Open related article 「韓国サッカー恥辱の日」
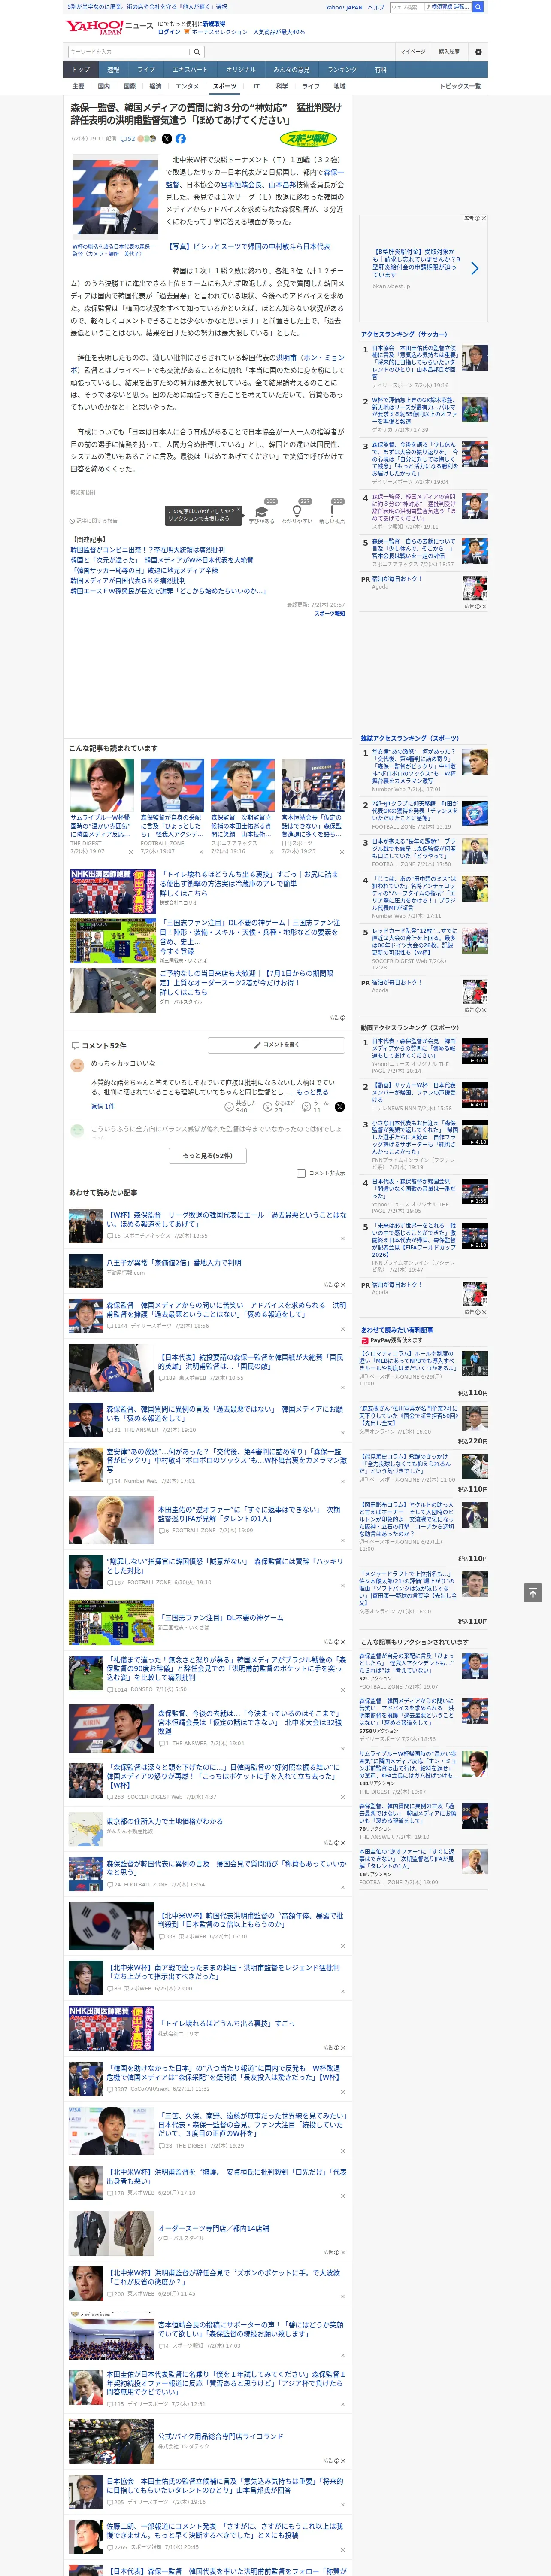This screenshot has height=2576, width=551. [144, 570]
